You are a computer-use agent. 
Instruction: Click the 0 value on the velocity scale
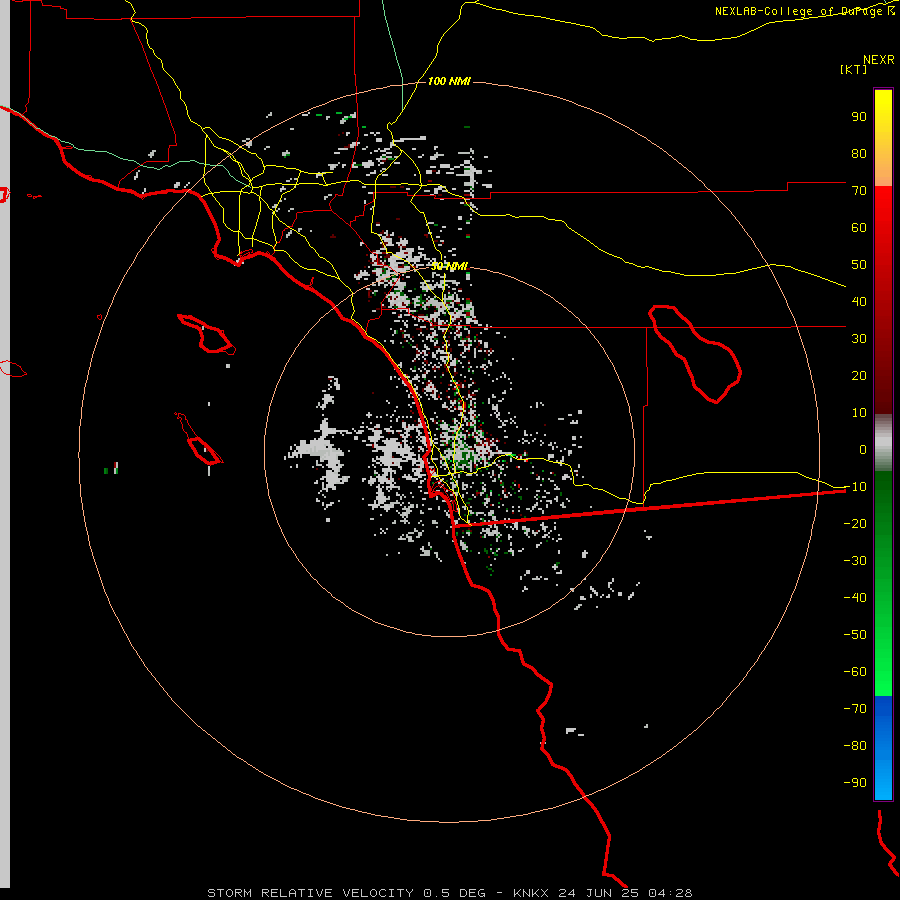tap(863, 450)
